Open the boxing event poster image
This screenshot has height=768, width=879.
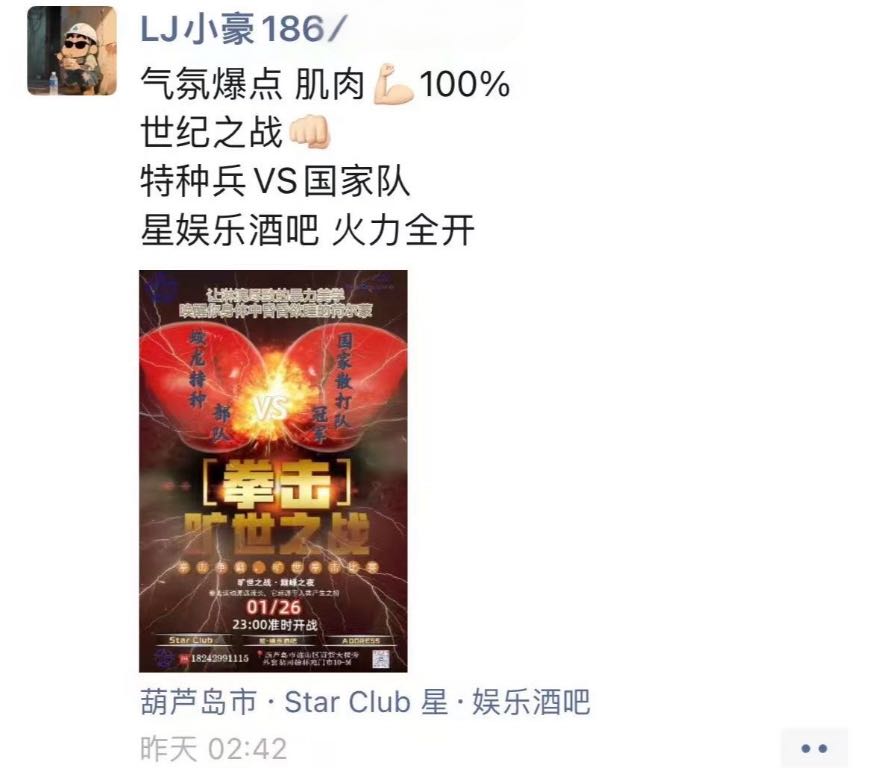(273, 471)
